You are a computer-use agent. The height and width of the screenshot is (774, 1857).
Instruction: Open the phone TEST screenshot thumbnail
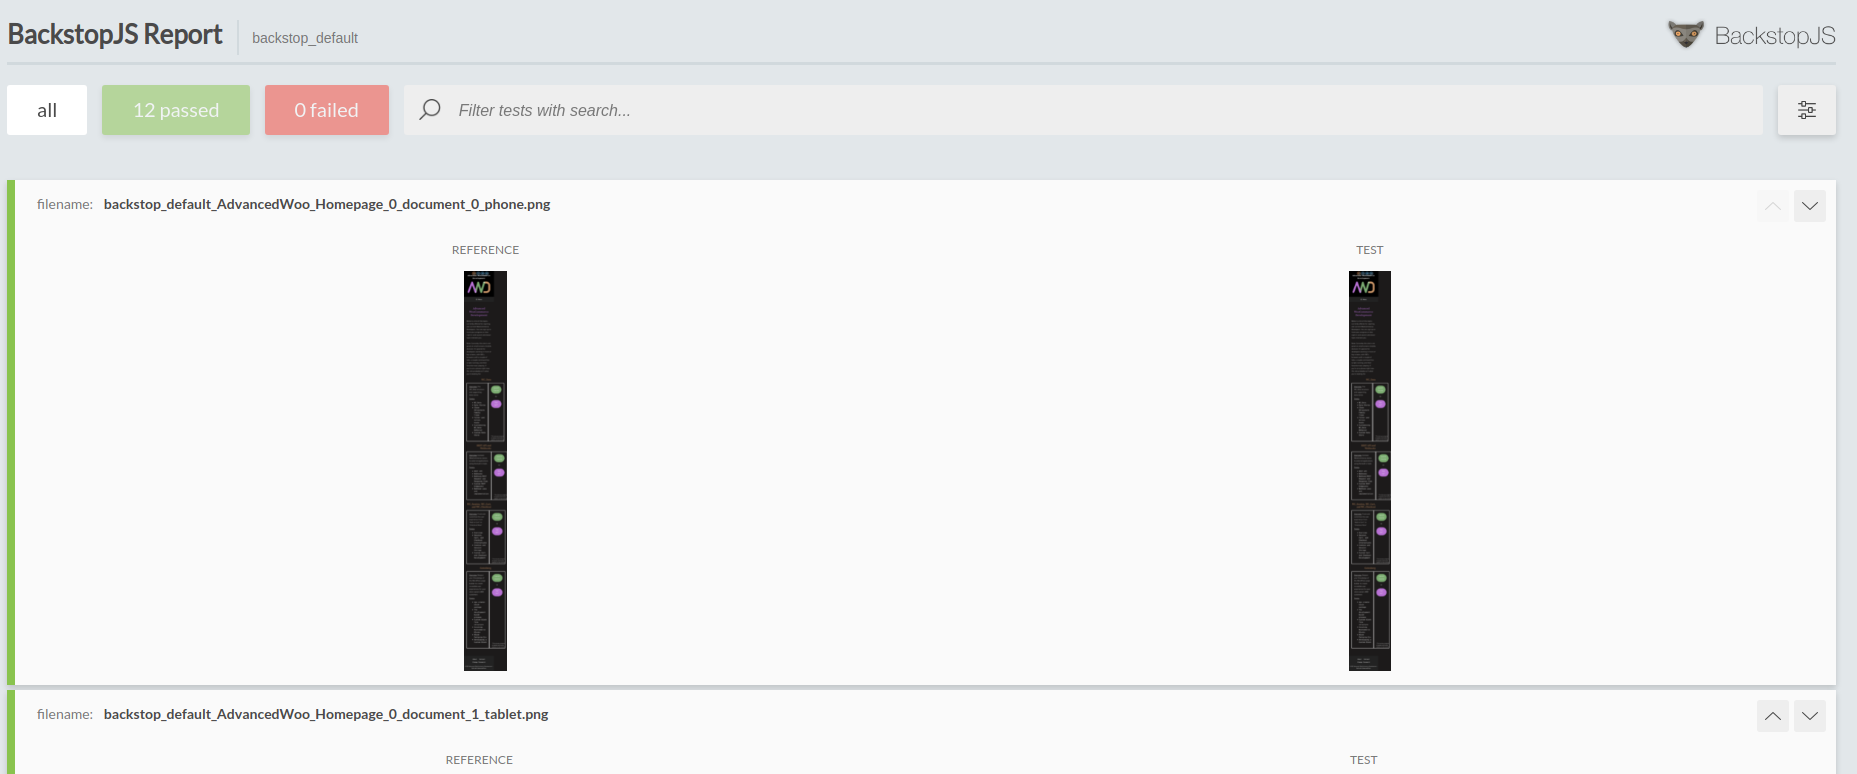1370,471
